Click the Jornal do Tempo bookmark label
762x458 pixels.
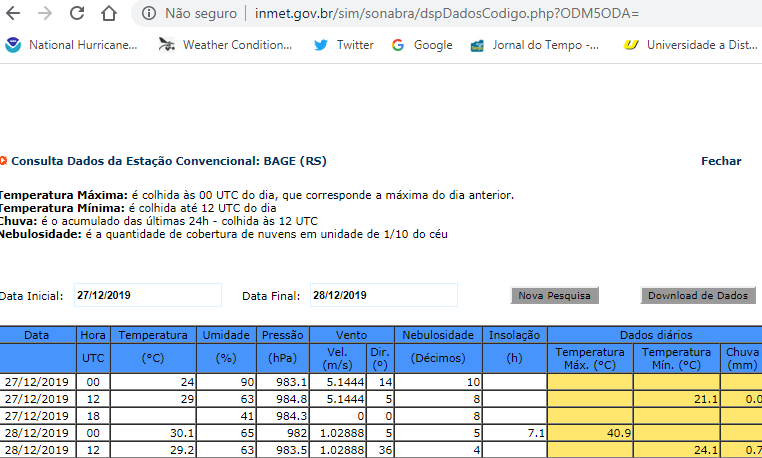[545, 45]
